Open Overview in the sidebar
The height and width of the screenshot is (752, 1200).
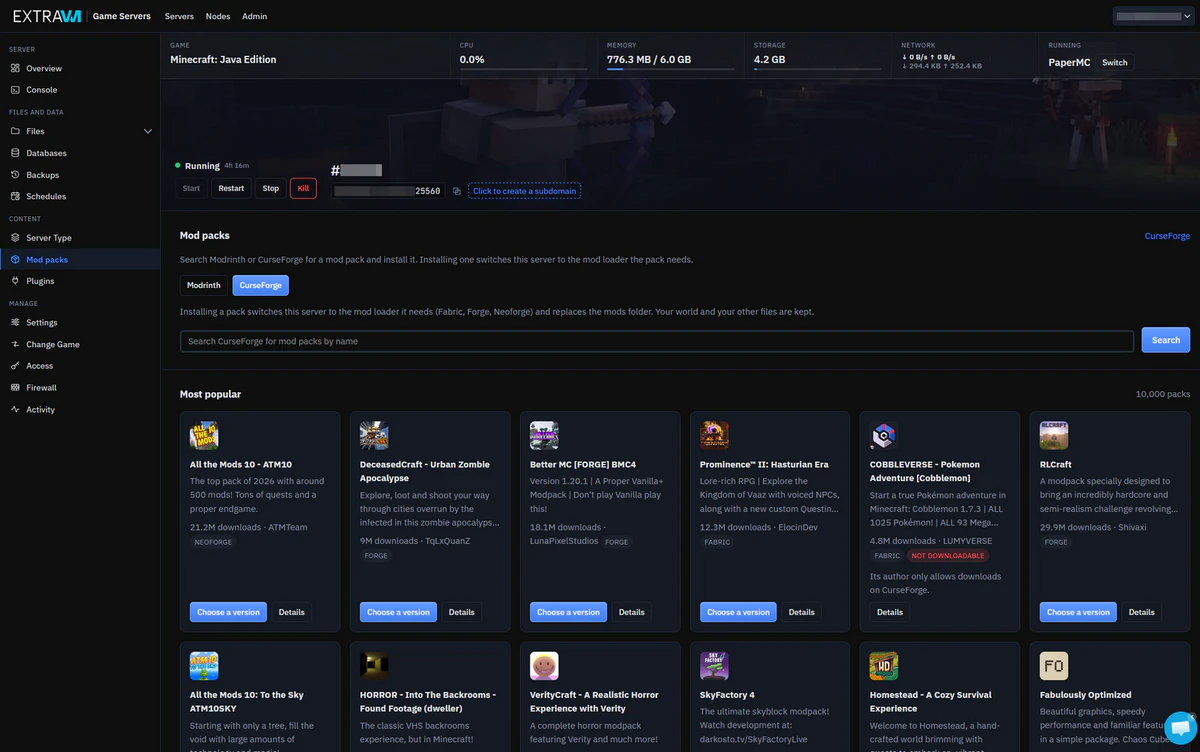[x=80, y=68]
